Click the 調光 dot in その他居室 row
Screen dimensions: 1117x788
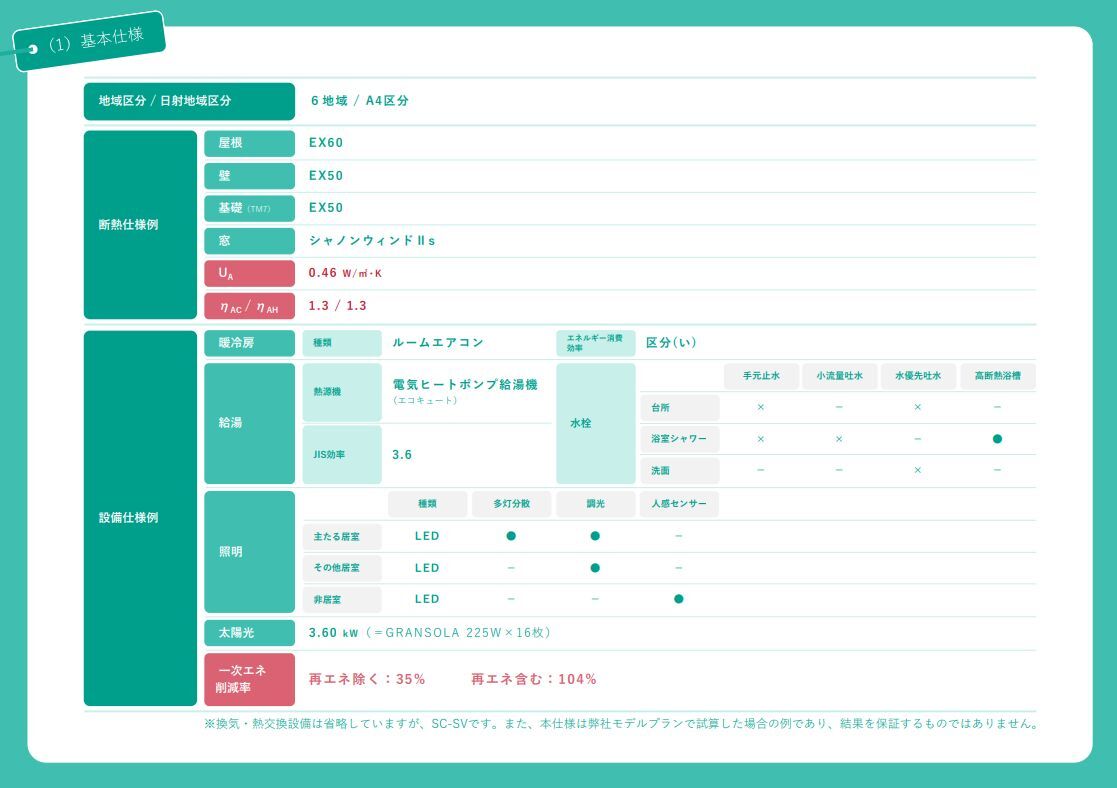point(595,568)
